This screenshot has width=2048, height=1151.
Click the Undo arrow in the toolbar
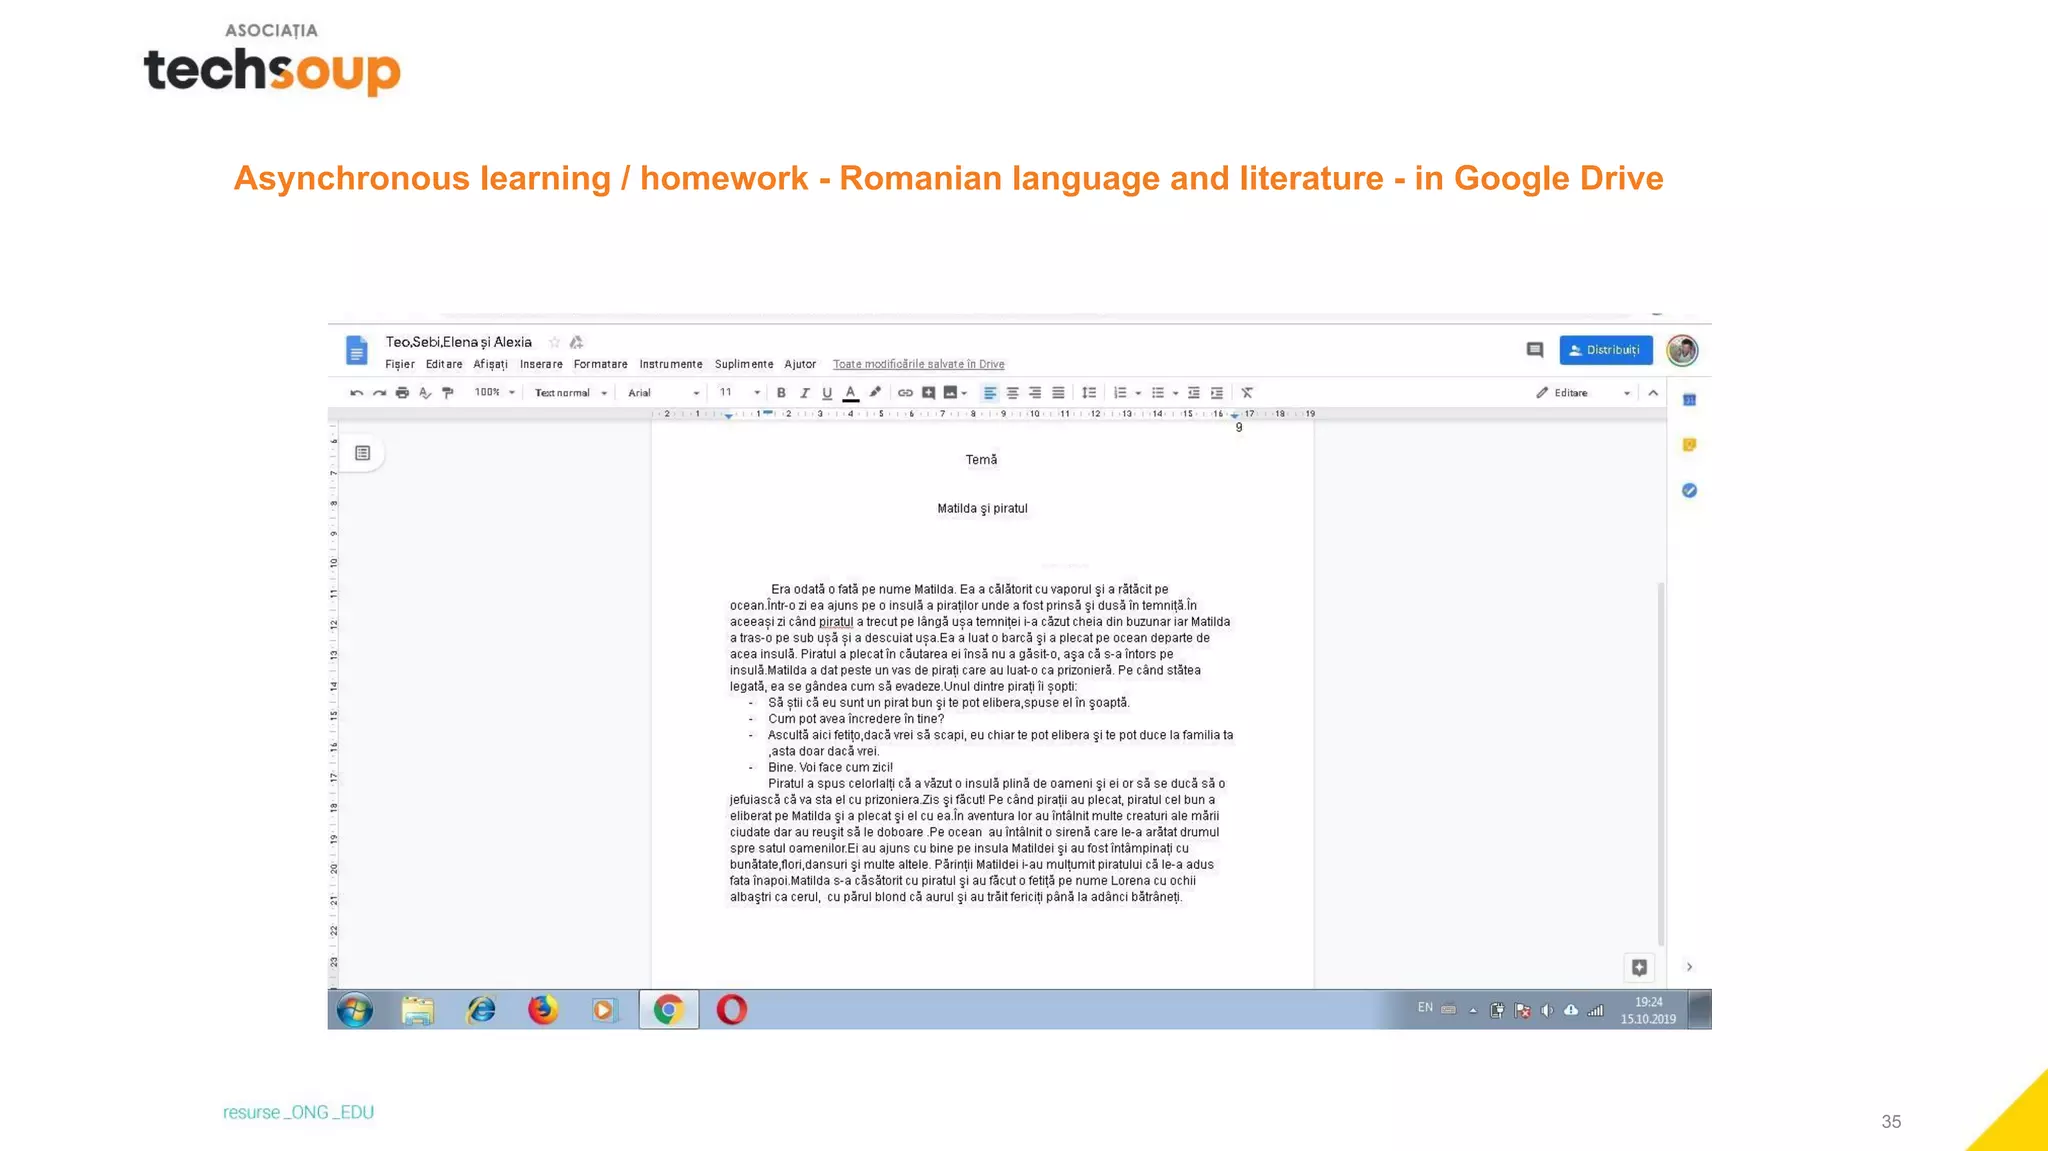click(x=356, y=393)
